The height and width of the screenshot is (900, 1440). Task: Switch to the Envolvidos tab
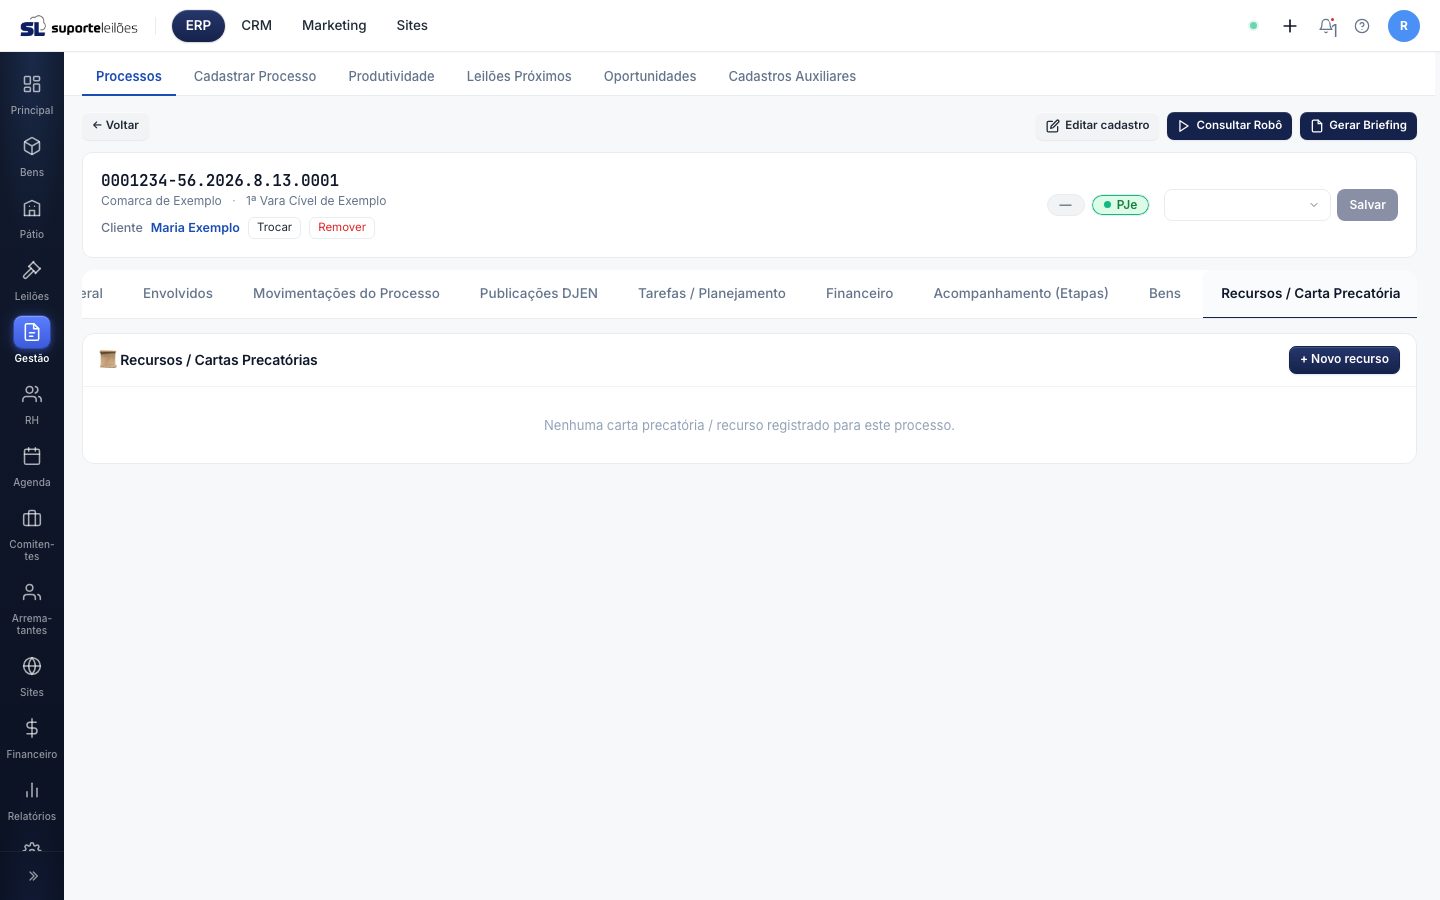(178, 294)
